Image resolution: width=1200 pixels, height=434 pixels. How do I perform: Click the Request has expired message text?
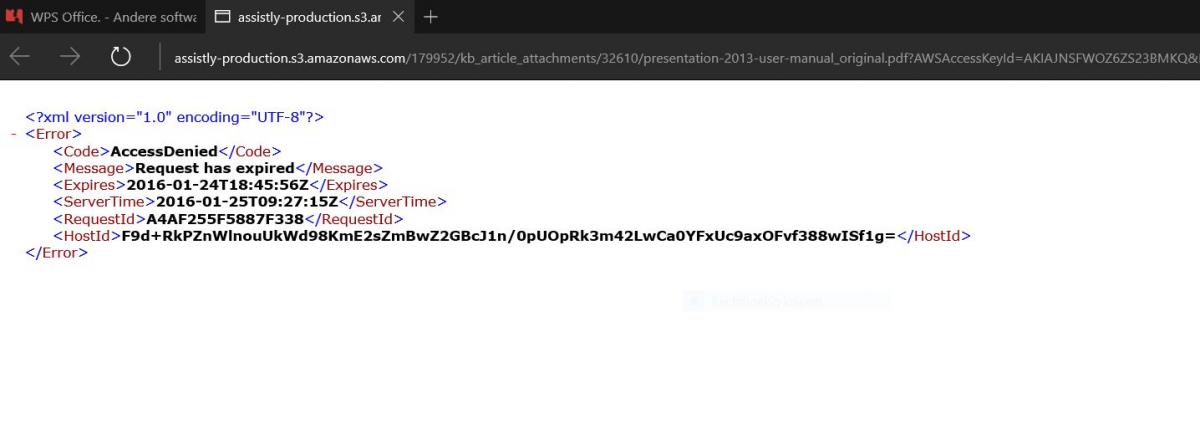click(x=215, y=168)
